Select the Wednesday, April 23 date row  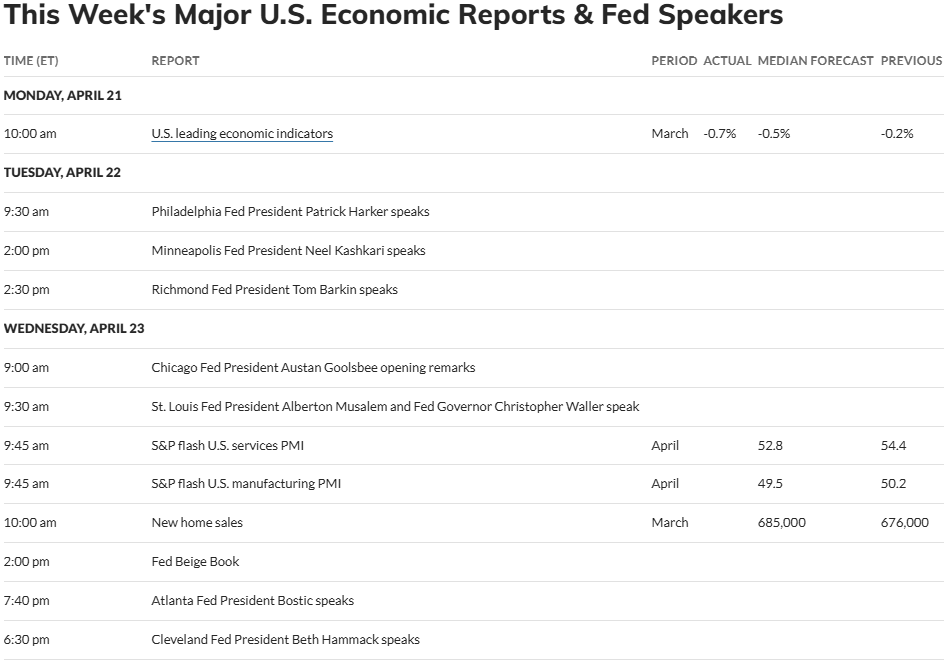point(474,328)
